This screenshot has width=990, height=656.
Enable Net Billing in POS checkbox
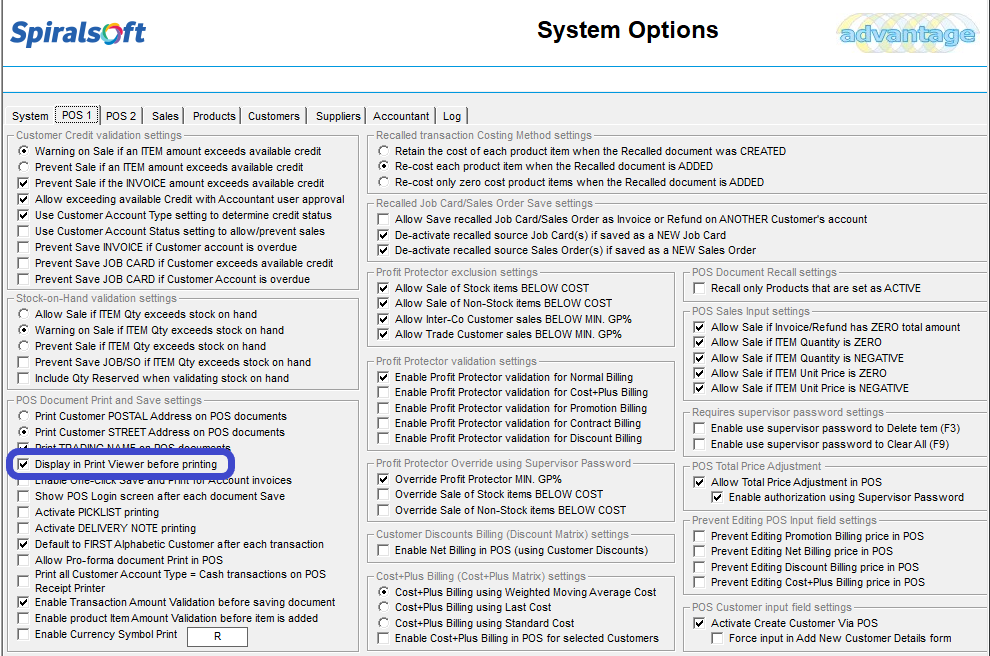[383, 550]
